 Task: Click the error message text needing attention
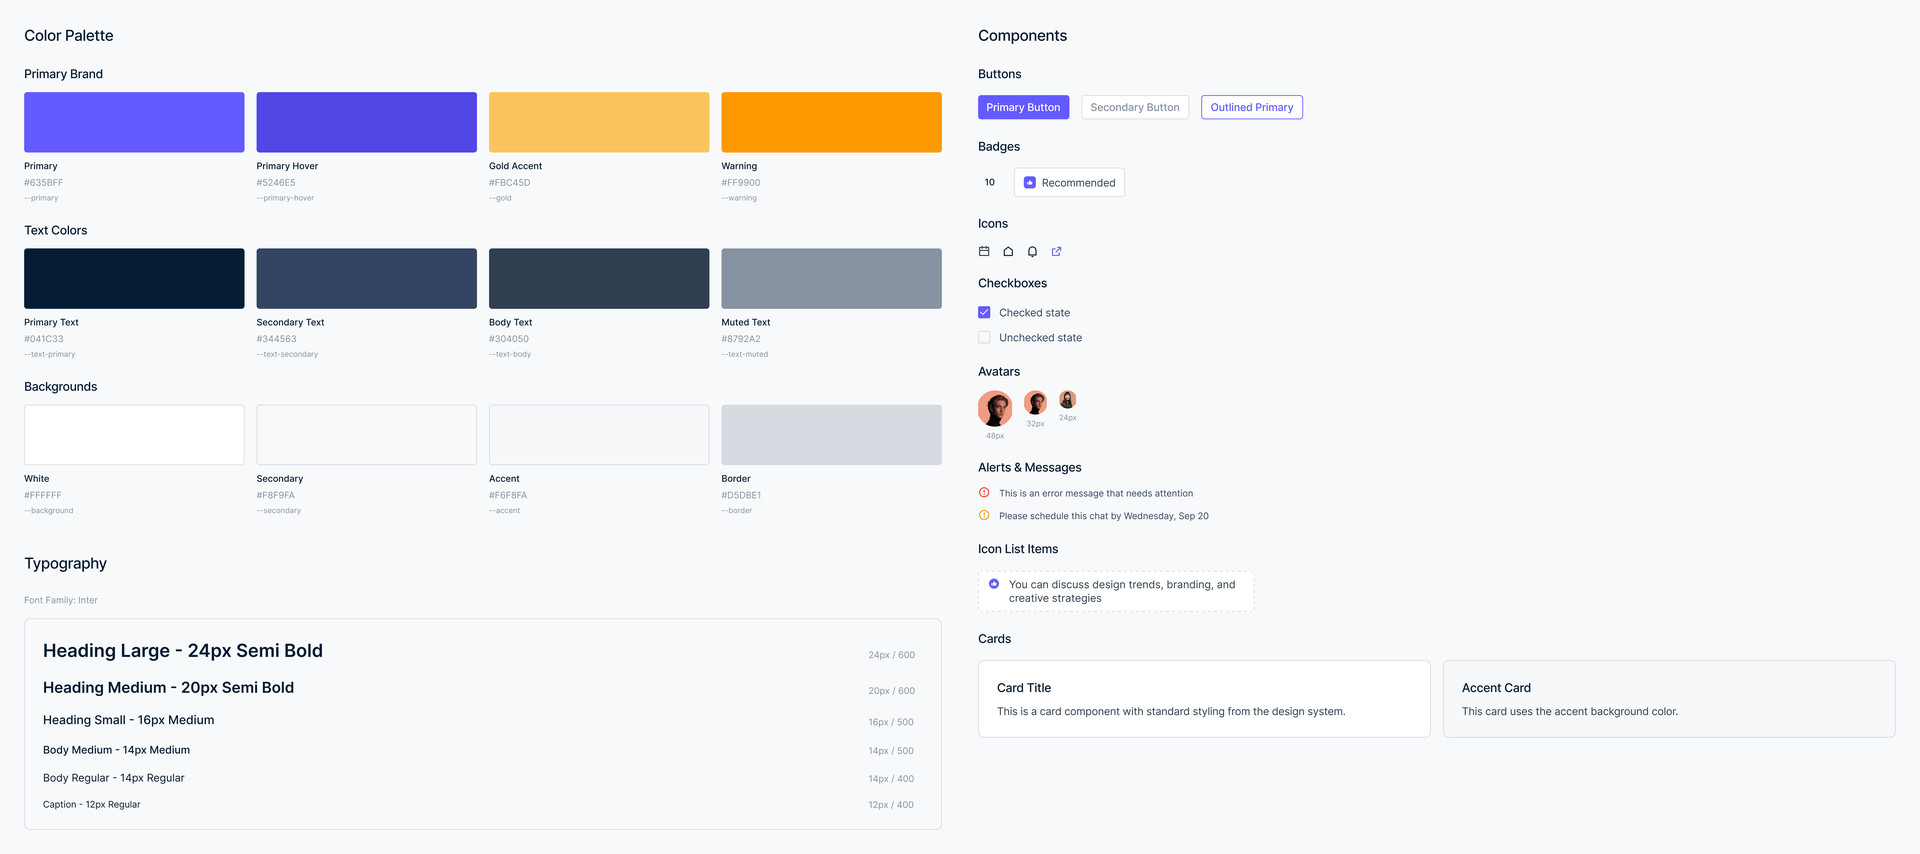pyautogui.click(x=1096, y=493)
